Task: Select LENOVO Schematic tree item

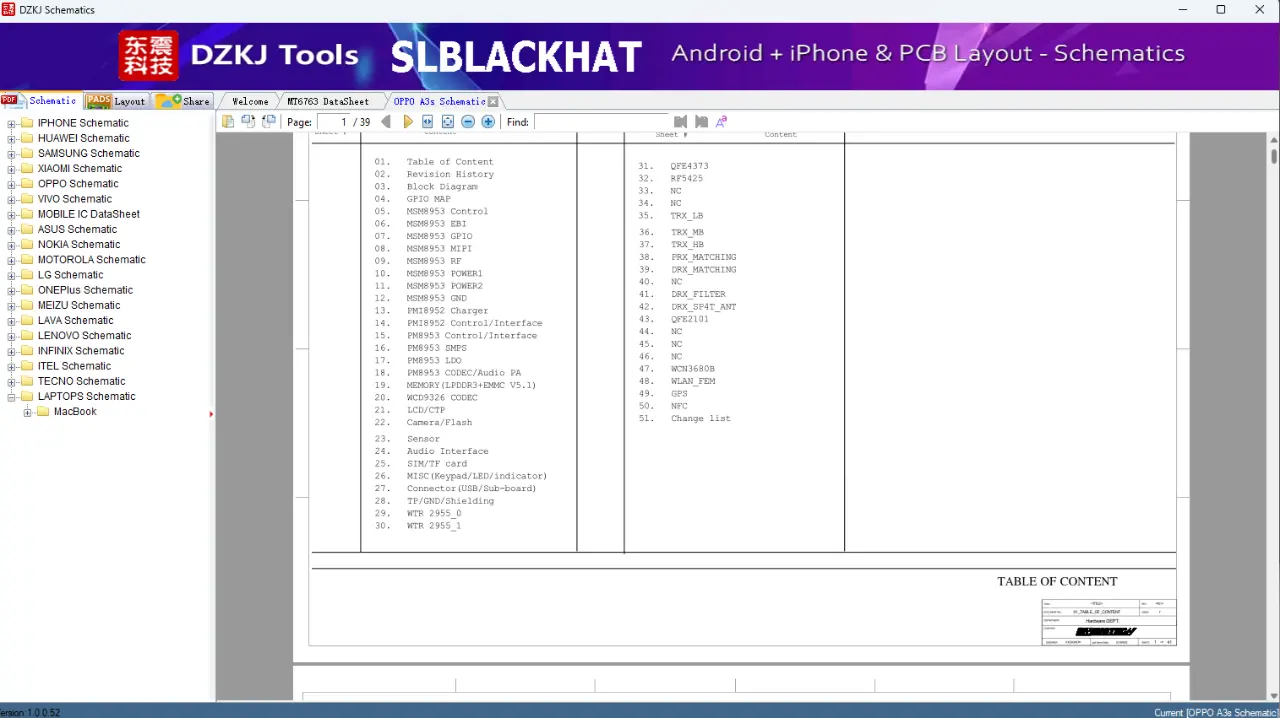Action: tap(84, 335)
